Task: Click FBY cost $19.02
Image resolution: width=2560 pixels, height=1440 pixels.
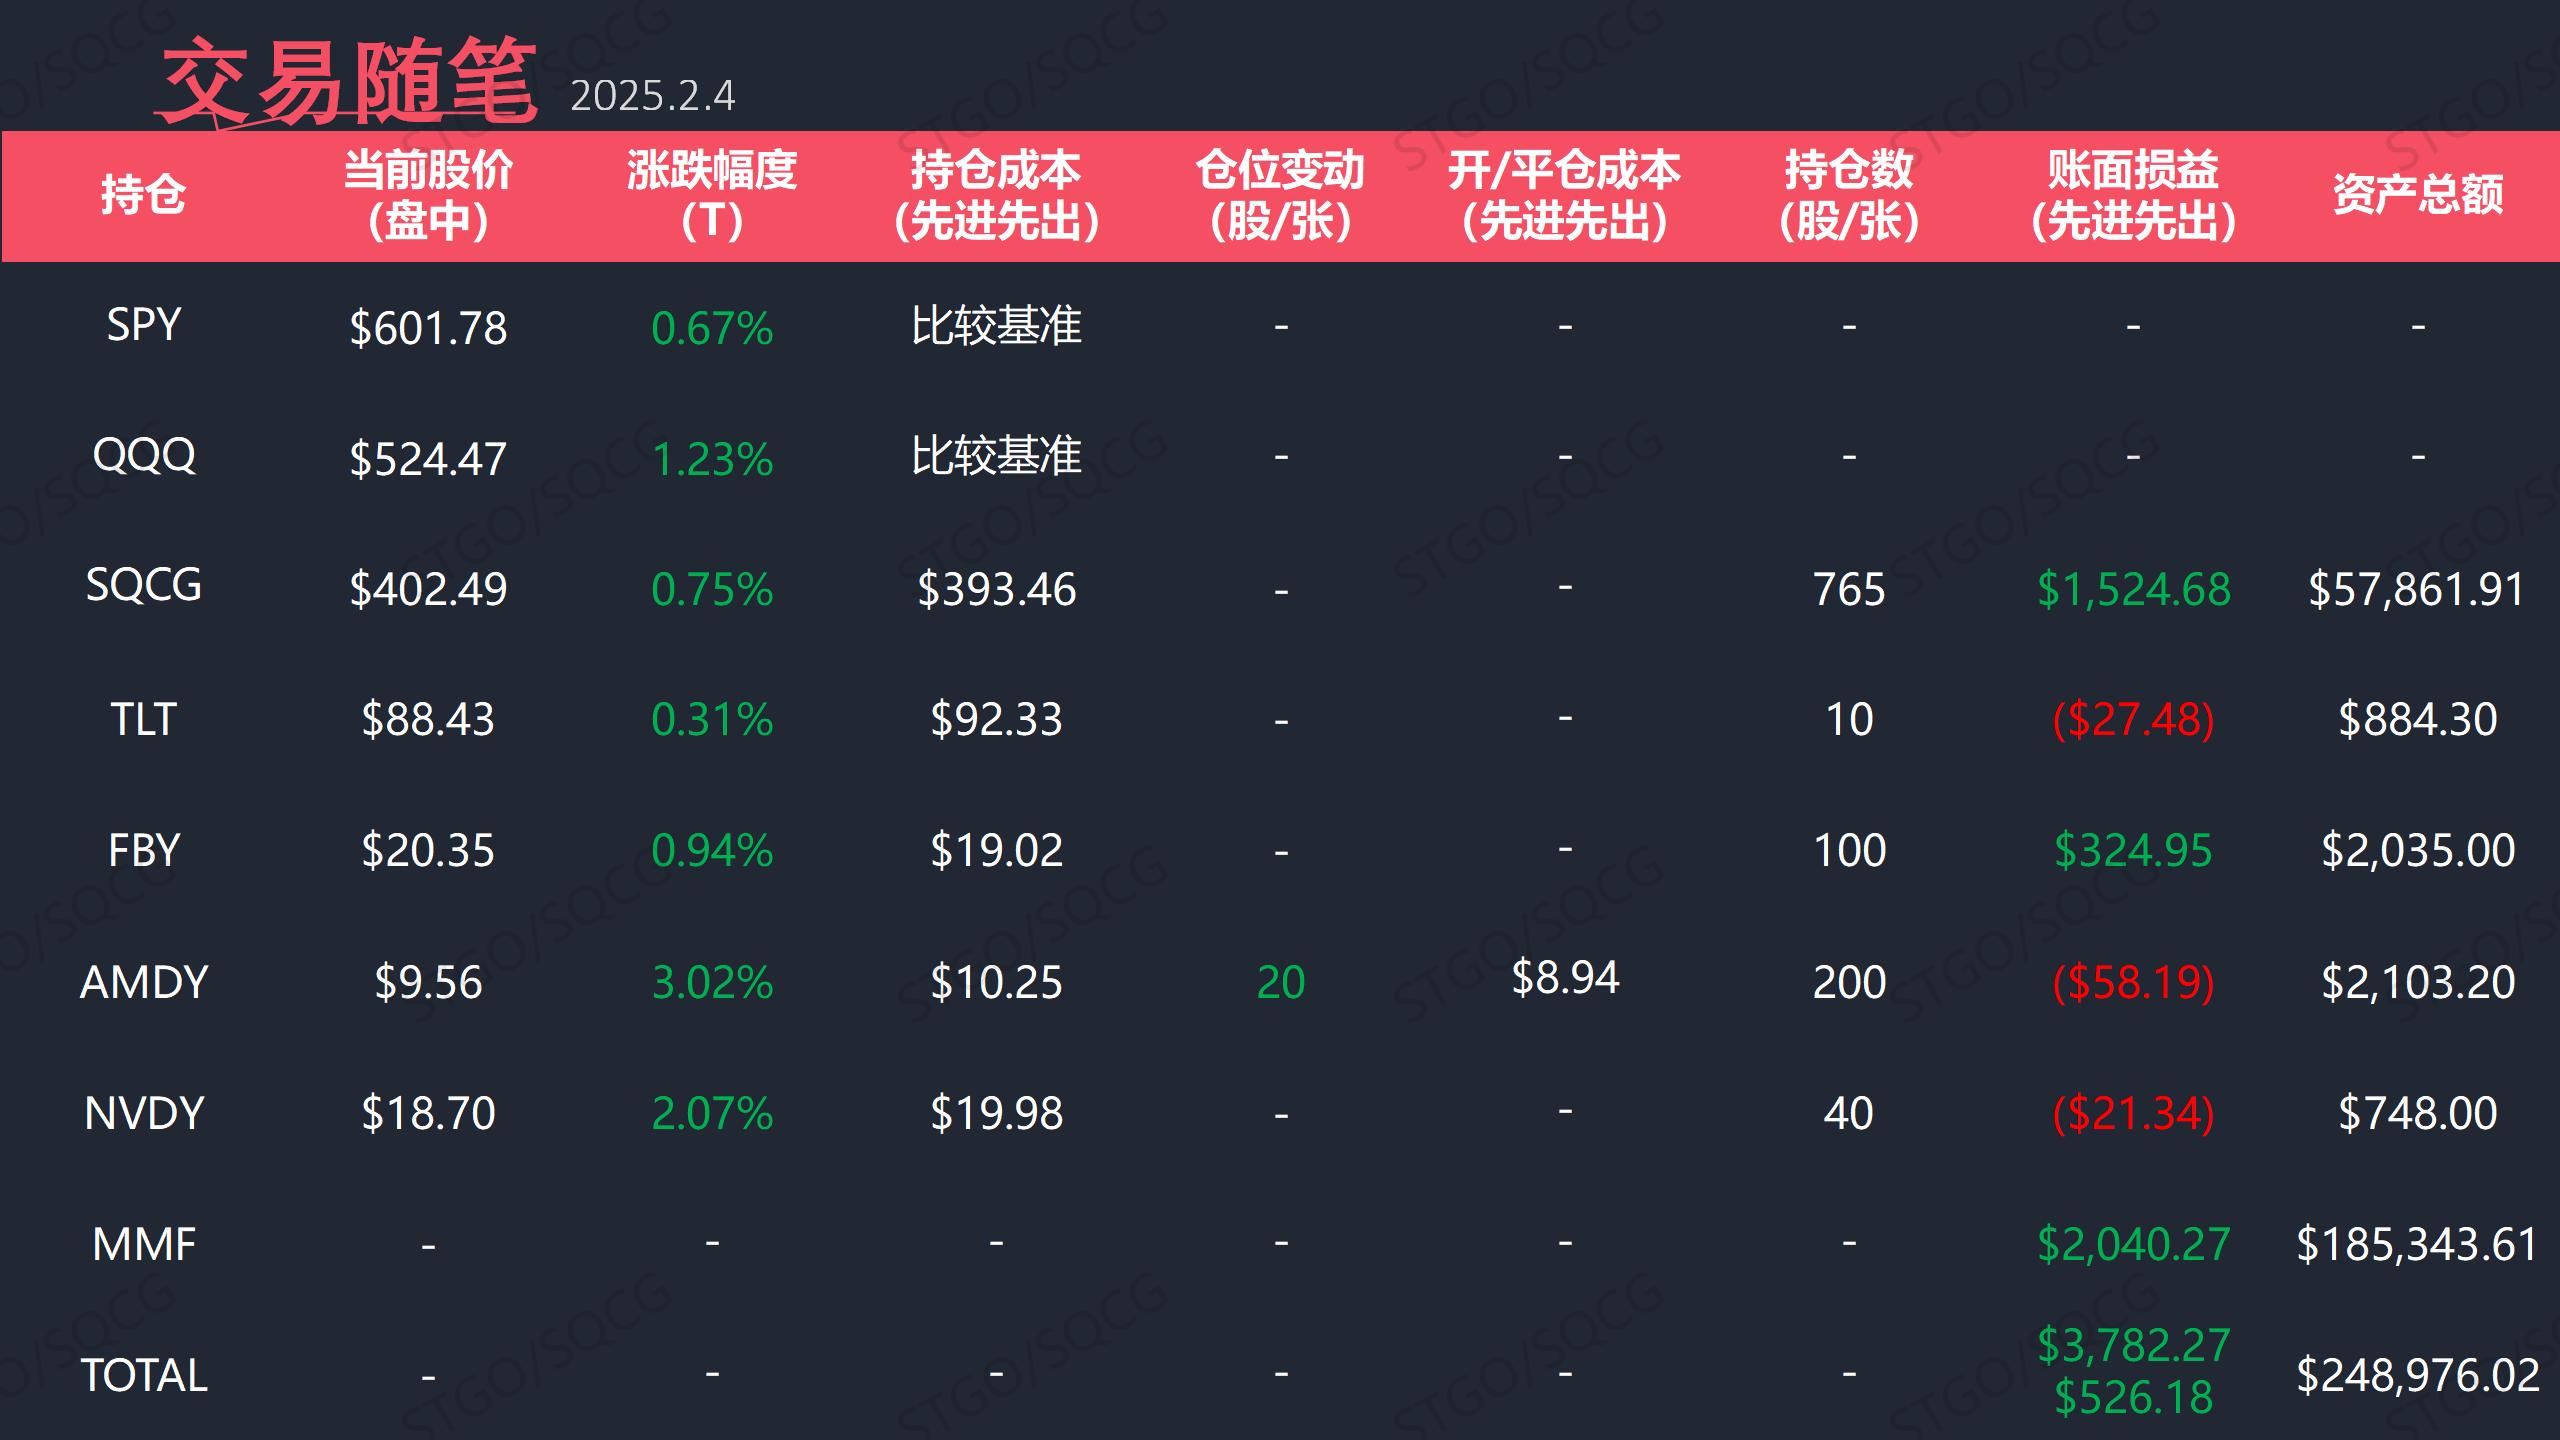Action: [x=996, y=851]
